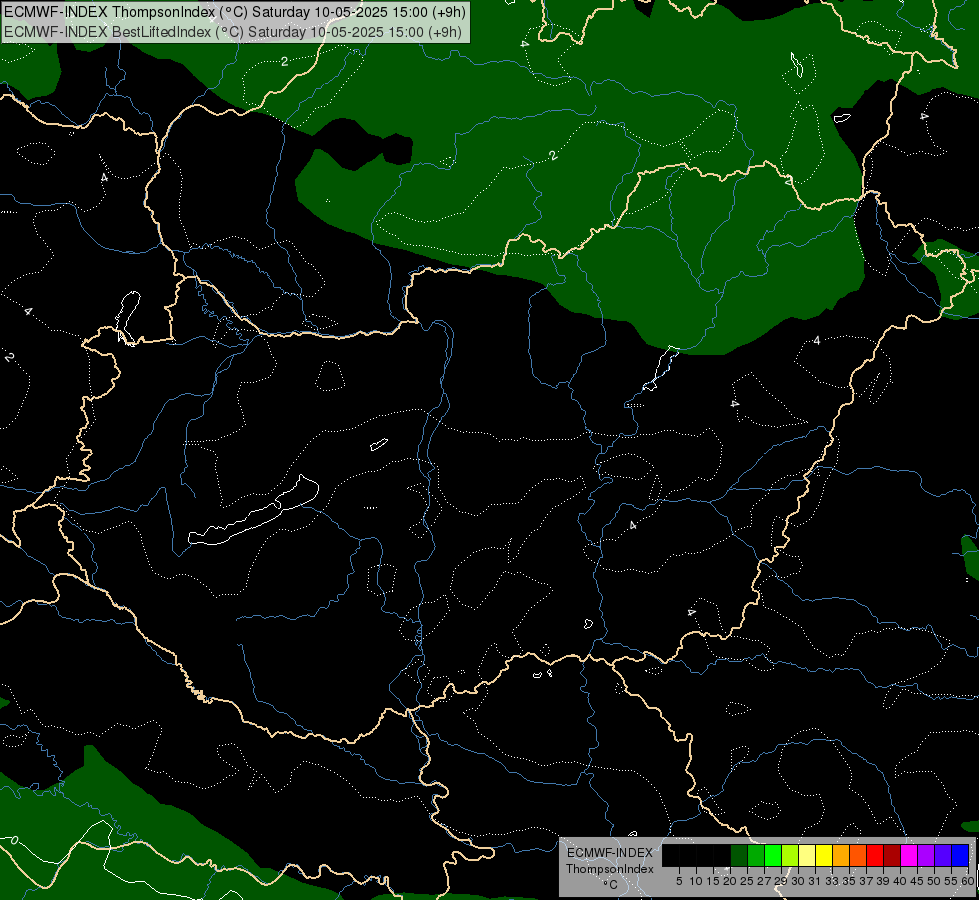Click legend tick value '37'

pos(866,881)
